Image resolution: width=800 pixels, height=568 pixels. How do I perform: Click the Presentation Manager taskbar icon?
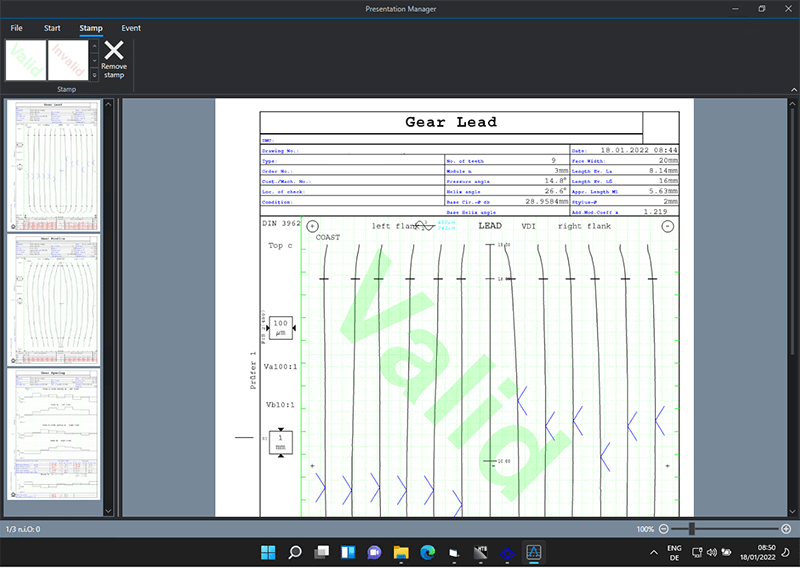point(534,552)
